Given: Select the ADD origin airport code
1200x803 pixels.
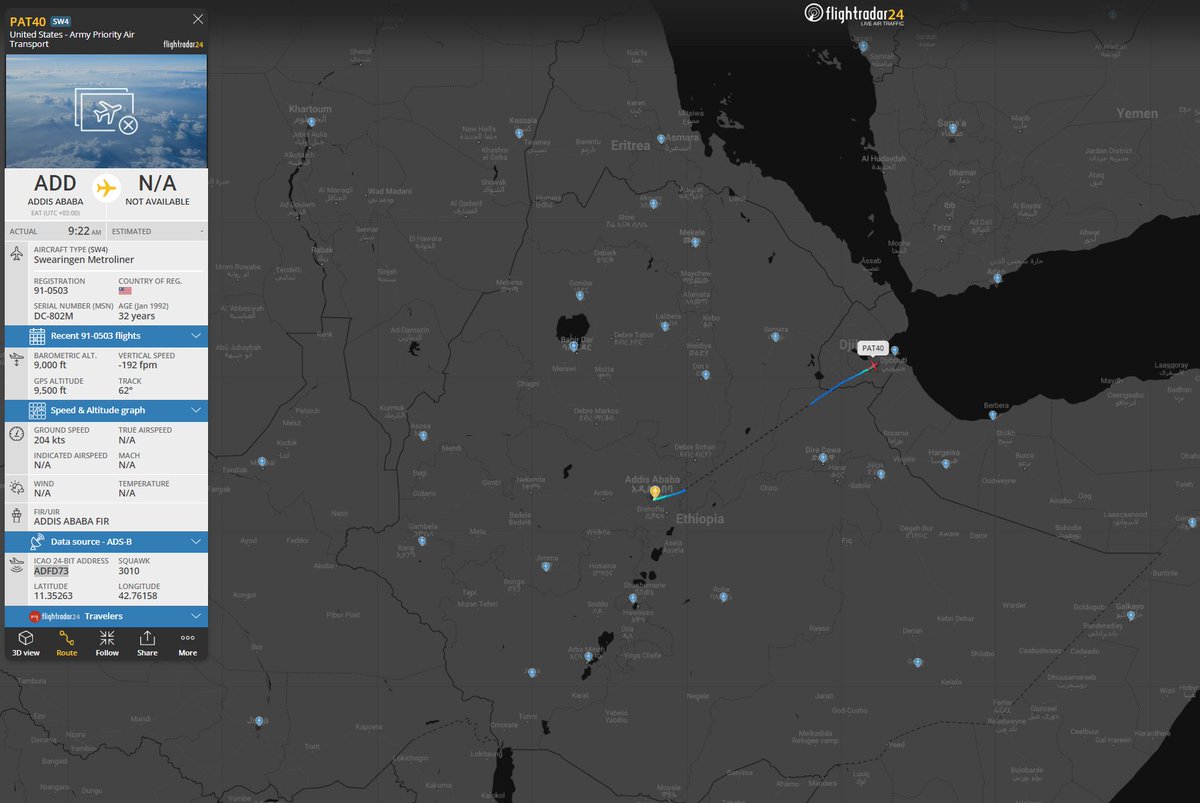Looking at the screenshot, I should 55,183.
